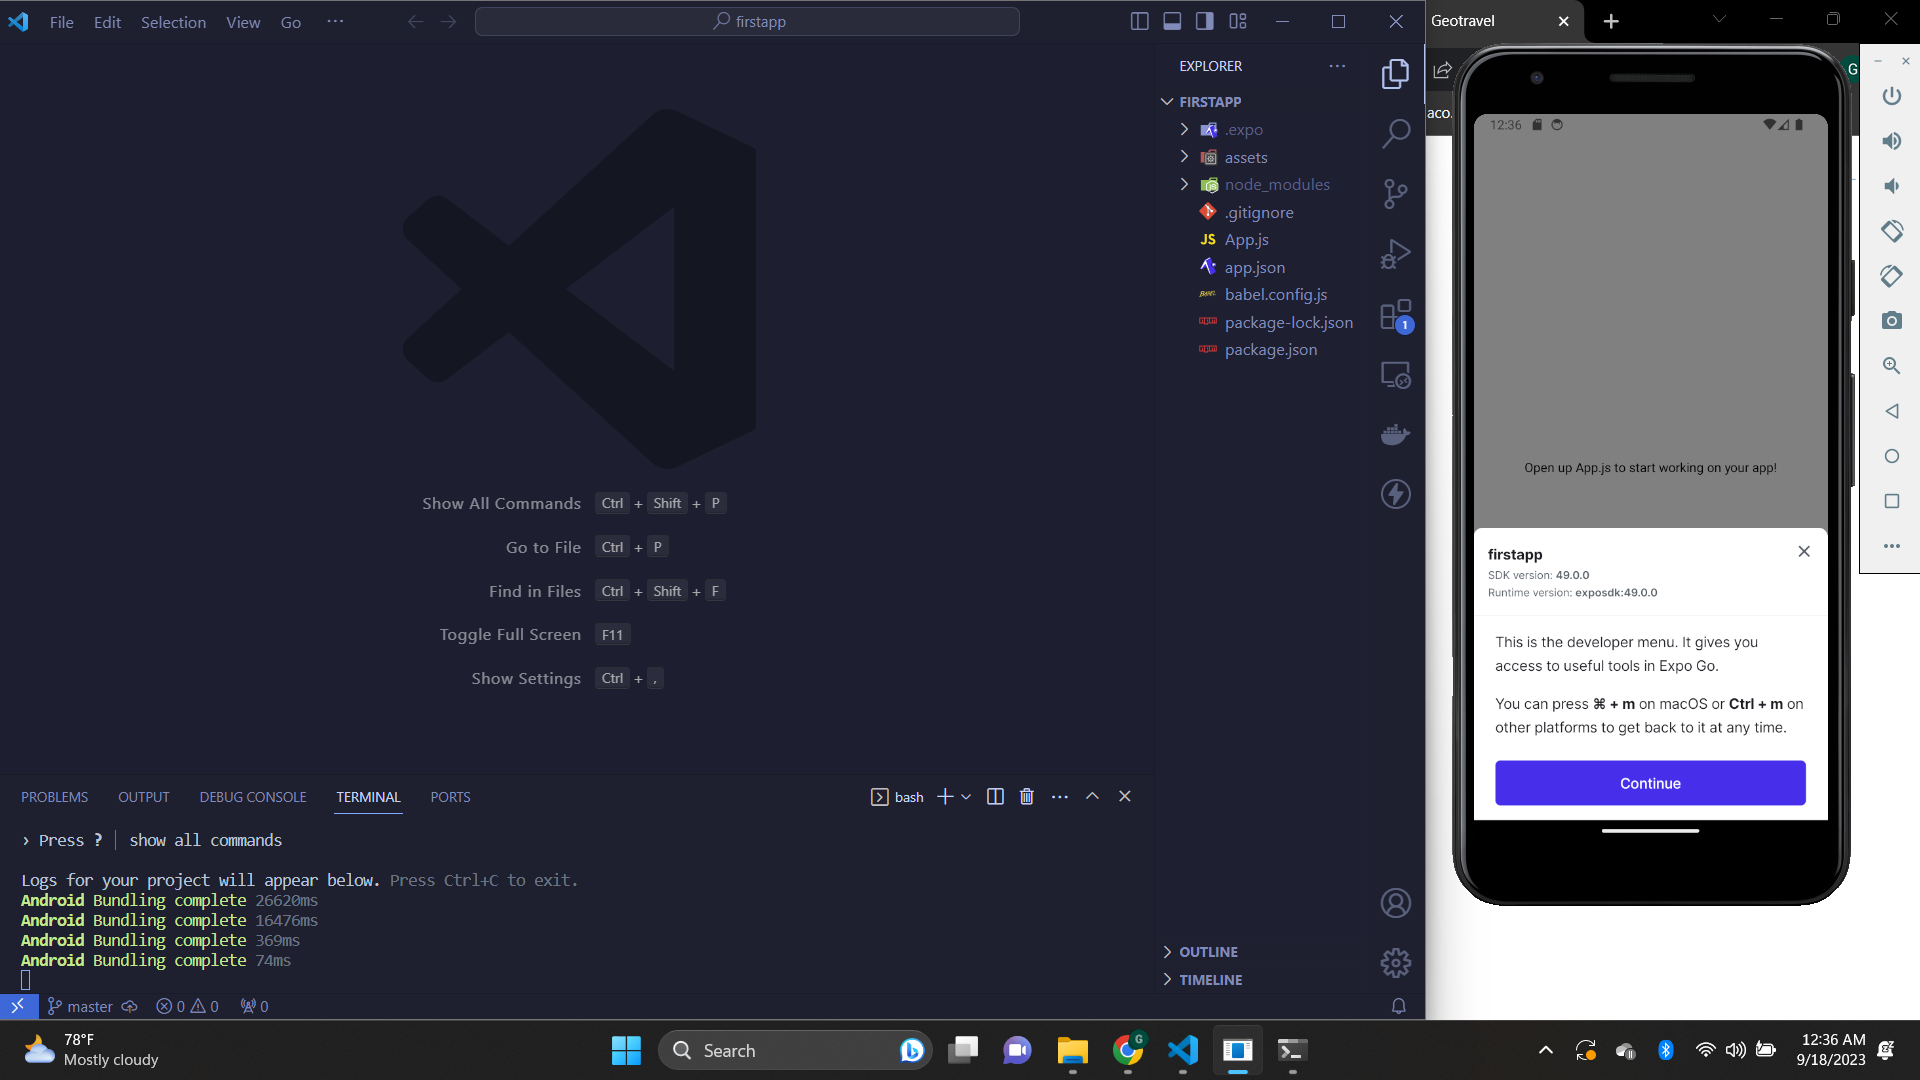
Task: Close the firstapp developer menu sheet
Action: 1803,551
